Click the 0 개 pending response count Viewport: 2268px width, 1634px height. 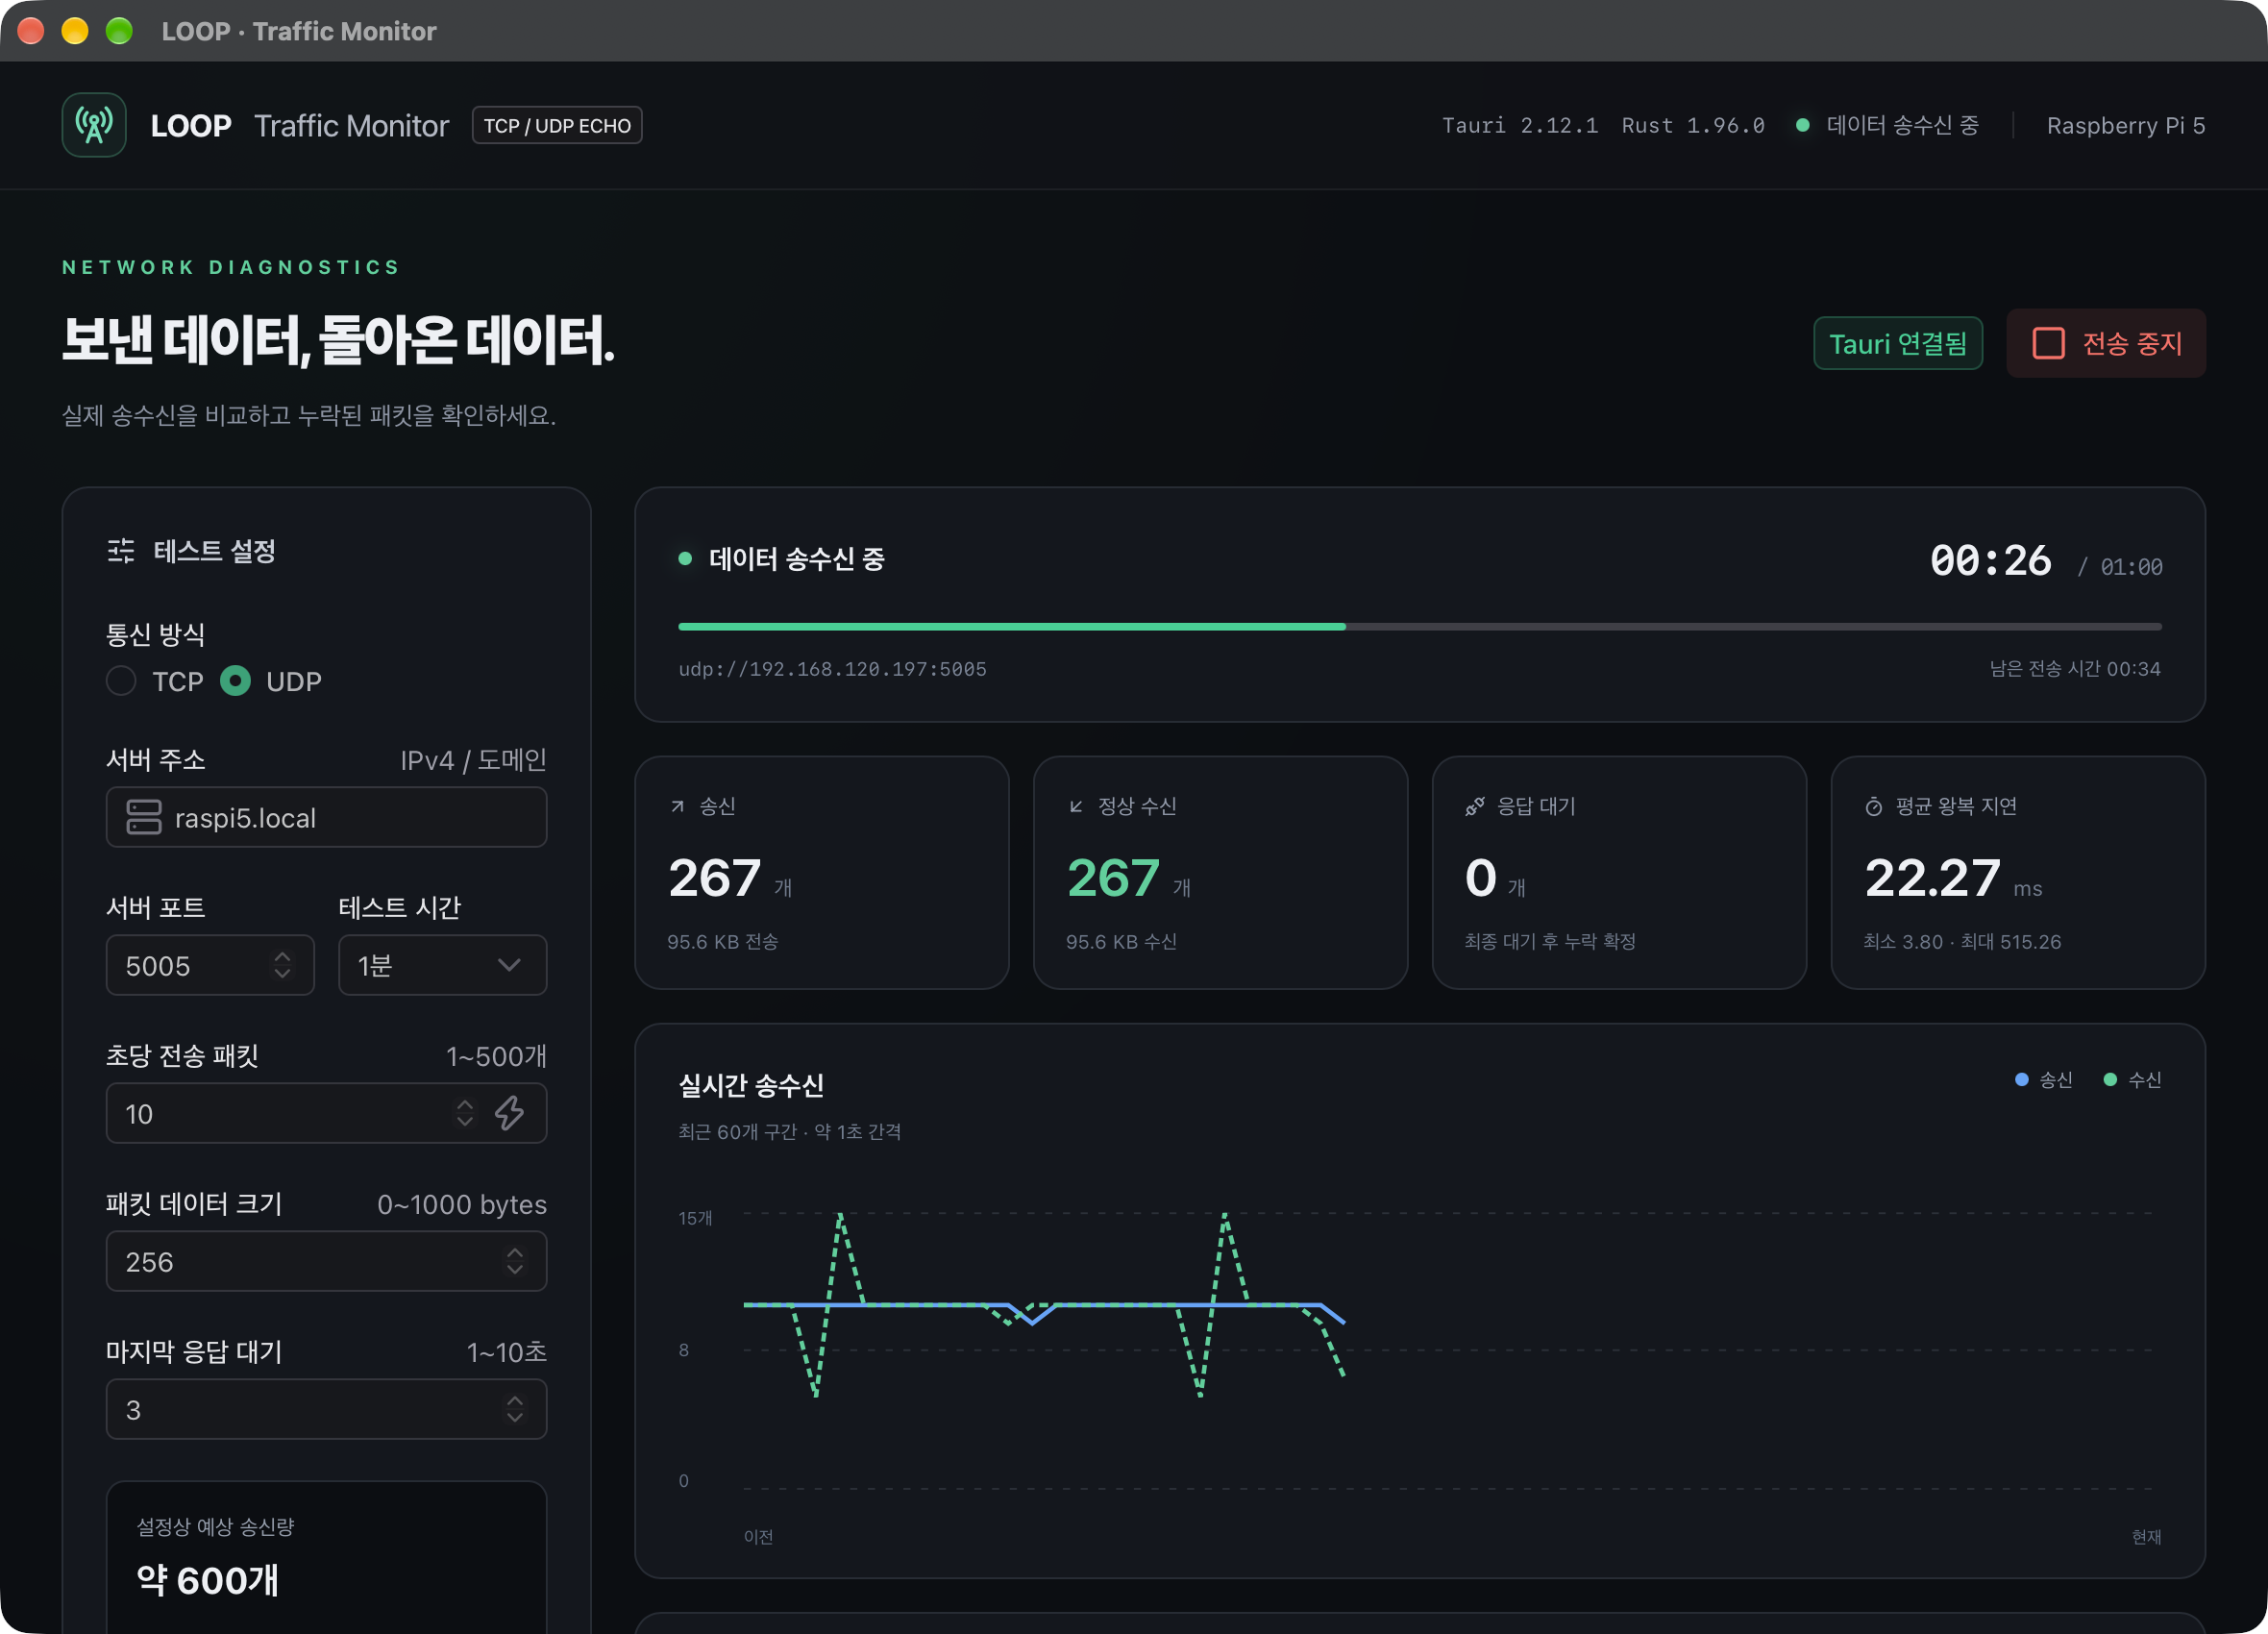click(x=1495, y=878)
